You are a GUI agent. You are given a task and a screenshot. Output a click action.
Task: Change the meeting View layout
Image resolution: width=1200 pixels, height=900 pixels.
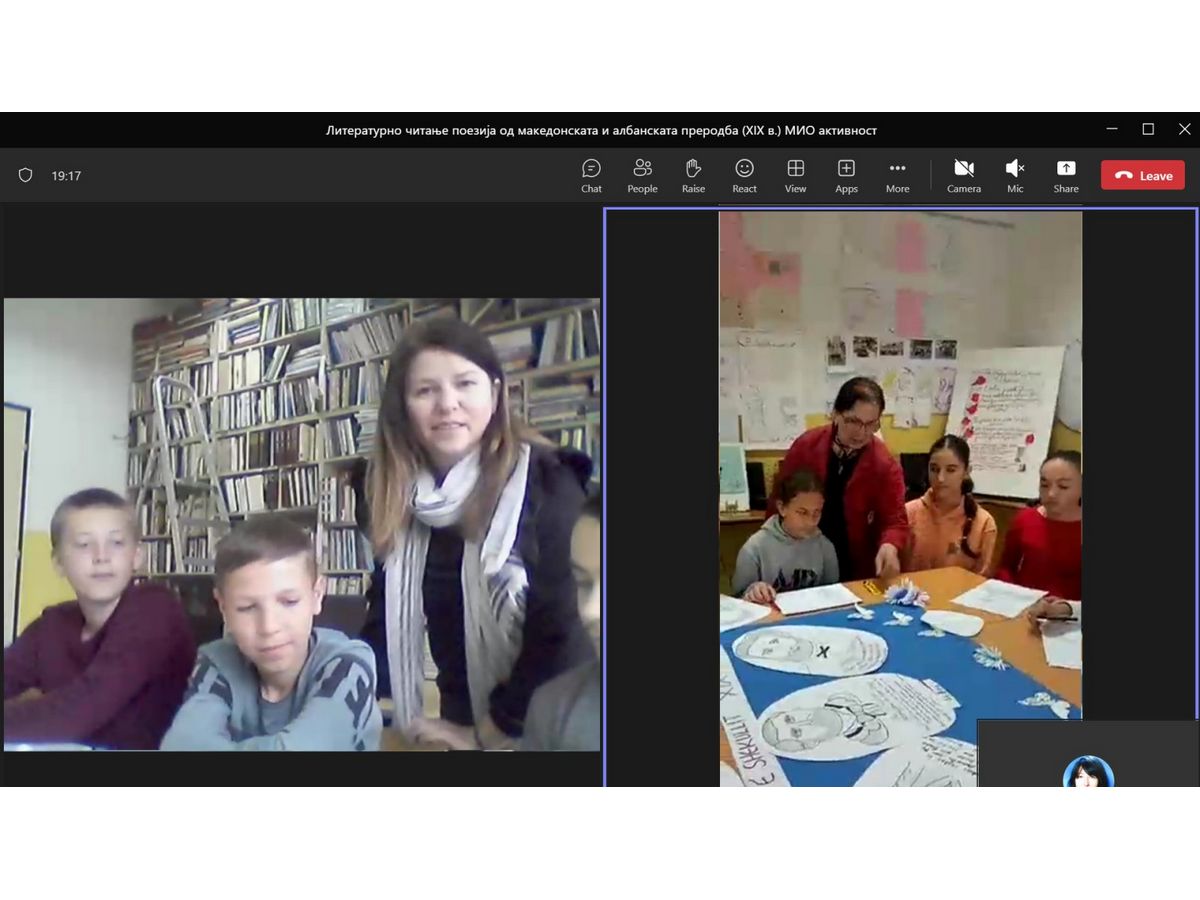[x=795, y=175]
